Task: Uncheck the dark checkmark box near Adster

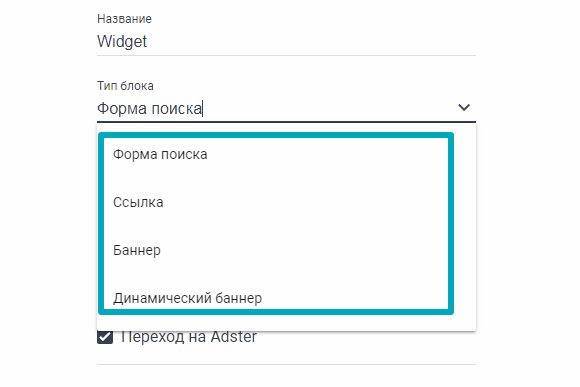Action: coord(105,337)
